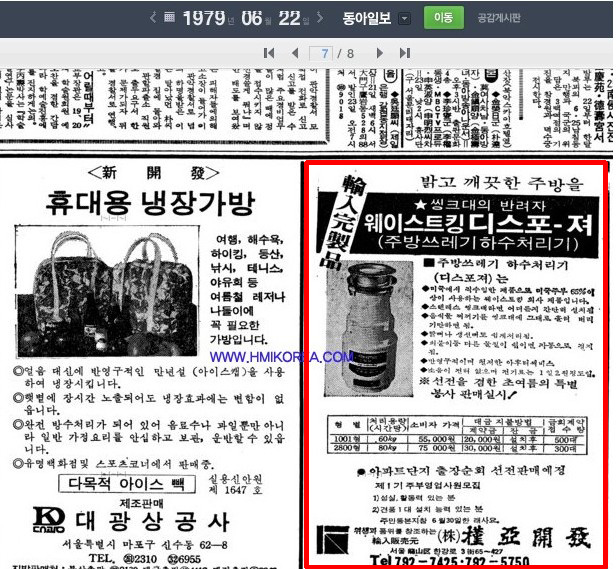Click the green 이동 button

coord(444,17)
